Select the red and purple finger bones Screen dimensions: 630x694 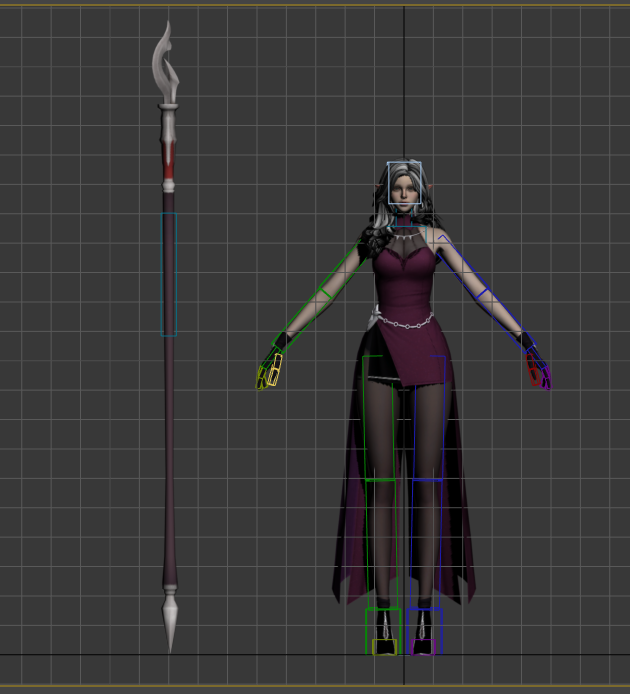[538, 372]
